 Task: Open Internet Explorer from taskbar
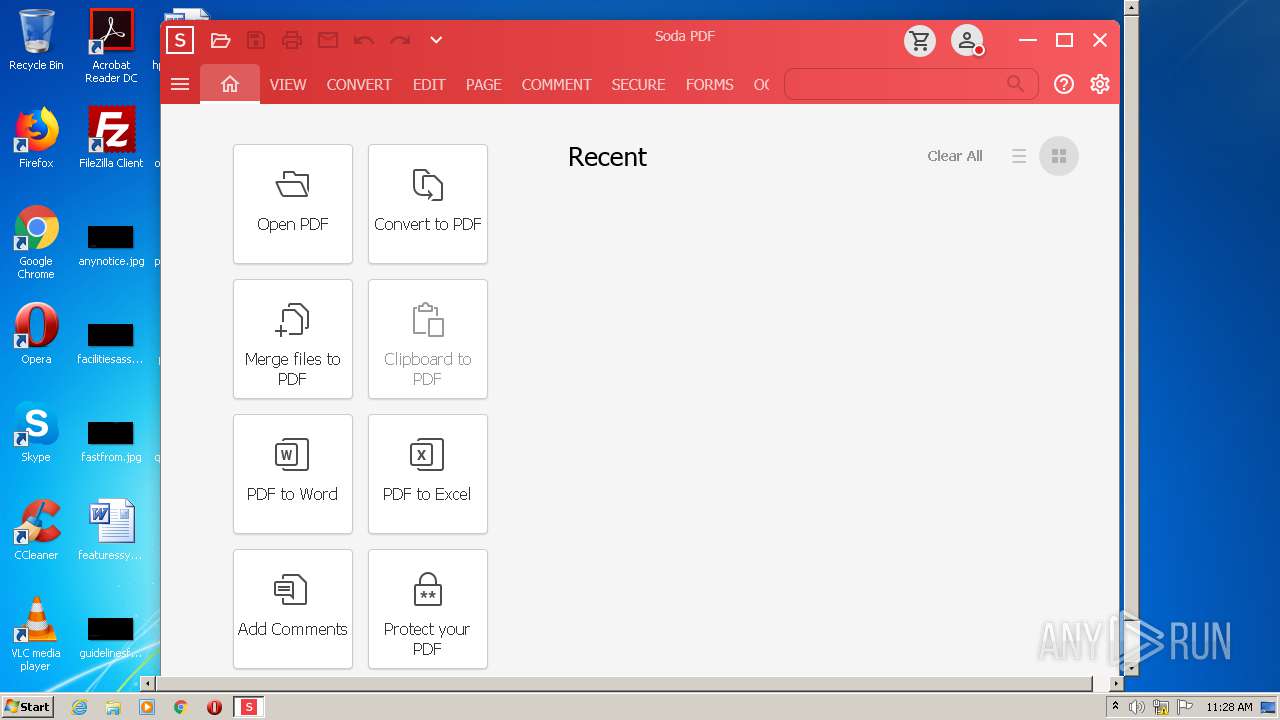80,707
